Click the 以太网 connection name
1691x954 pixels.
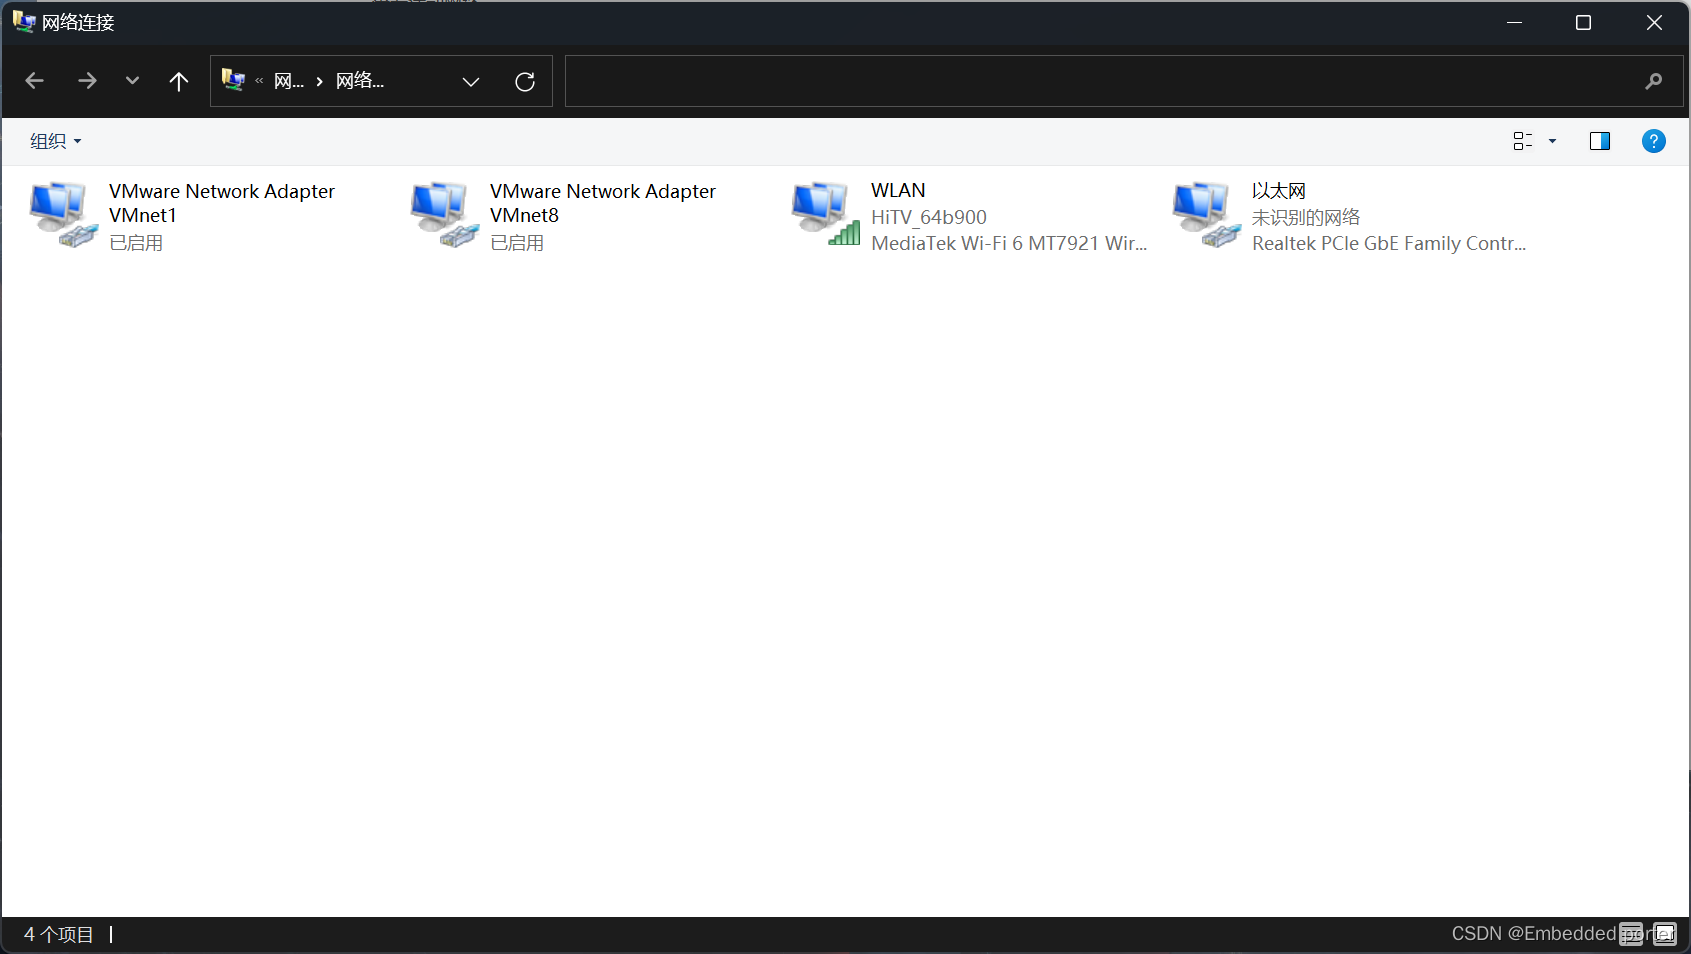point(1279,190)
